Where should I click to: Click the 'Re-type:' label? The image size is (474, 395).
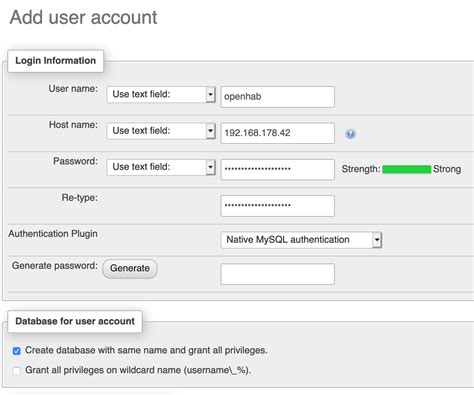pos(80,198)
